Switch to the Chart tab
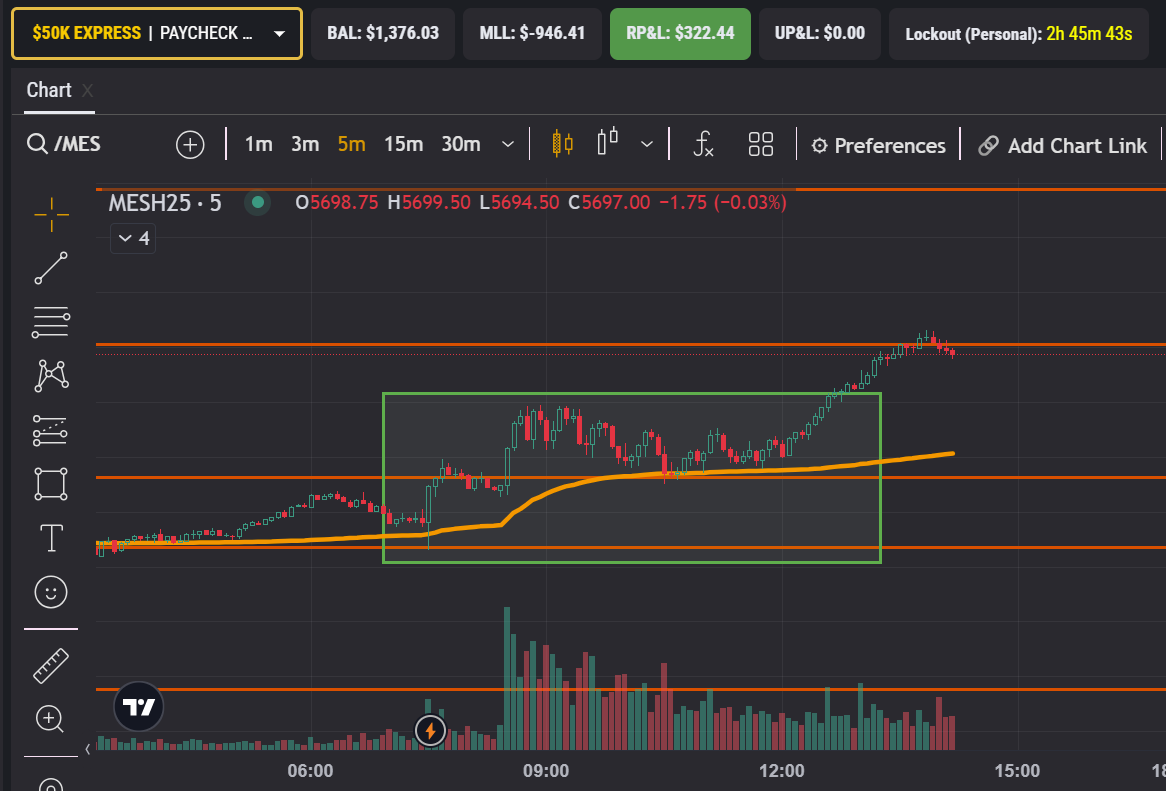Viewport: 1166px width, 791px height. coord(49,90)
